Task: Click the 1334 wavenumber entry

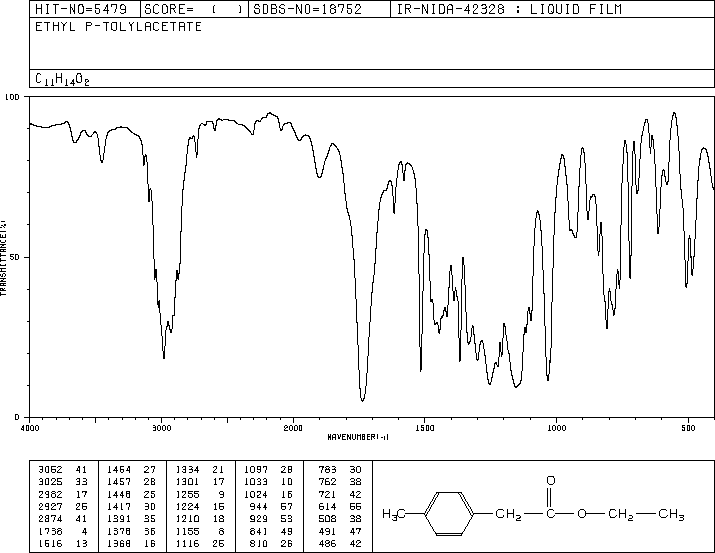Action: [187, 469]
